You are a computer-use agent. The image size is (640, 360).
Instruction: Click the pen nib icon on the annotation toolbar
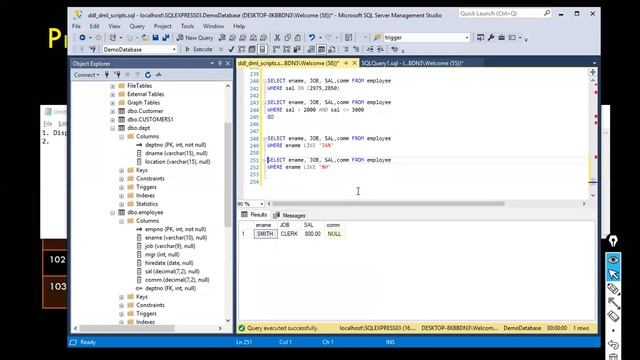pos(613,241)
